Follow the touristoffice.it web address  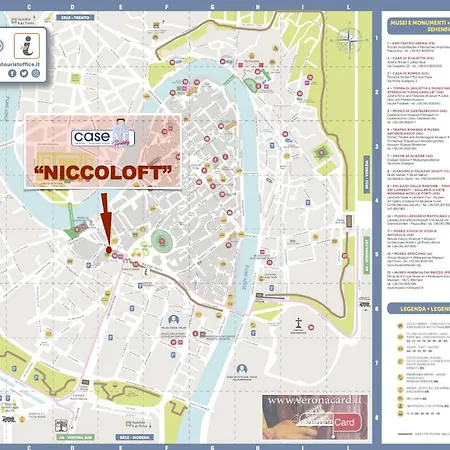pyautogui.click(x=20, y=64)
